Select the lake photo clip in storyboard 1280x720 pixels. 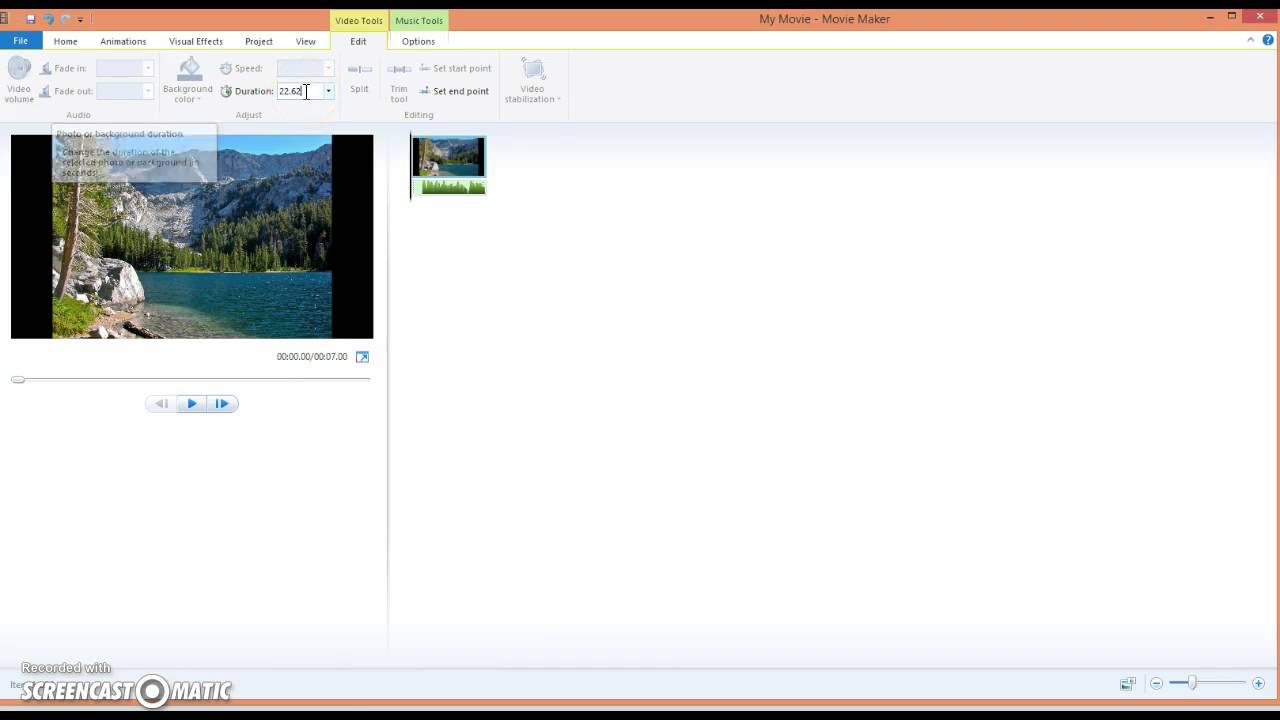click(x=449, y=157)
